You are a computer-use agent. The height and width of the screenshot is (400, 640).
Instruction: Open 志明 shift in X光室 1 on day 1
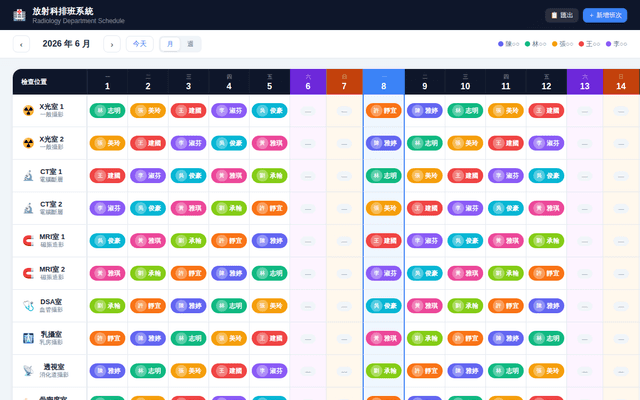click(107, 111)
